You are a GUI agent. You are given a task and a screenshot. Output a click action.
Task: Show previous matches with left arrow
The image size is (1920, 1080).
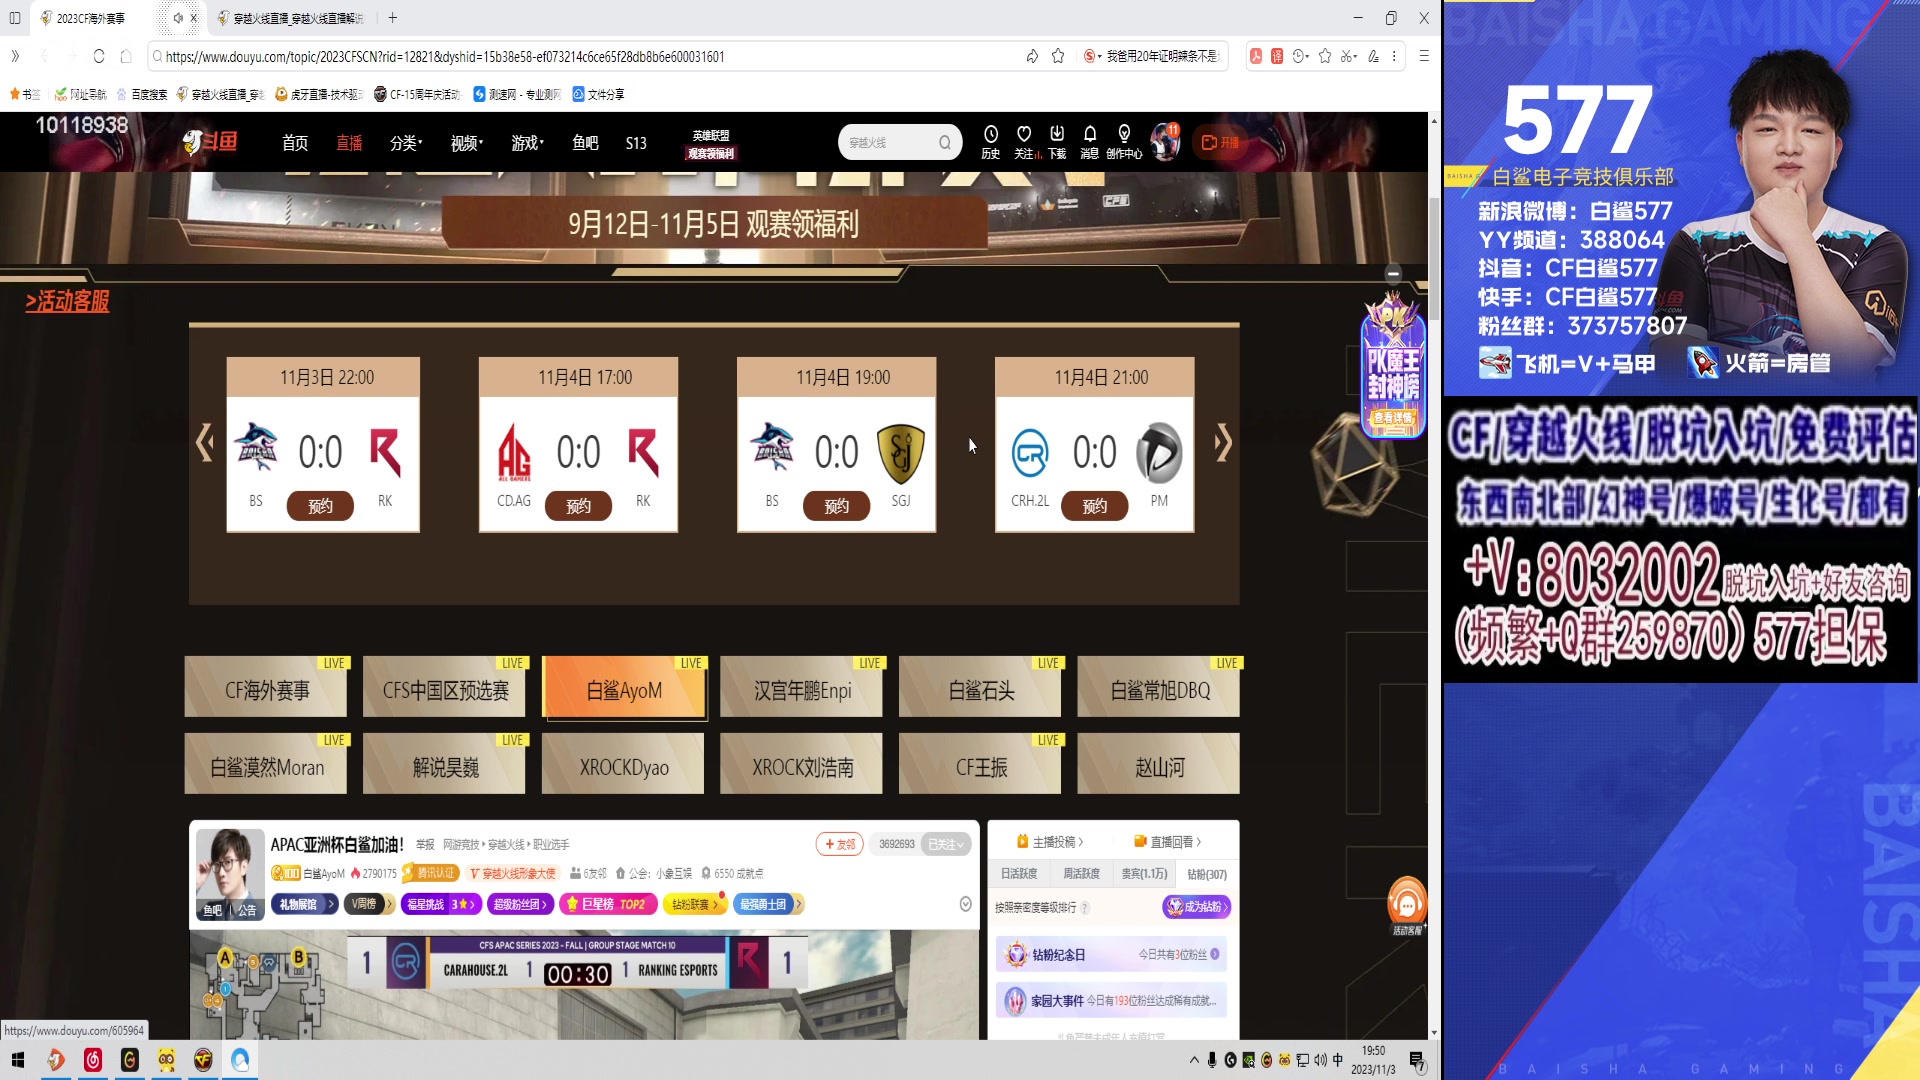click(x=204, y=442)
